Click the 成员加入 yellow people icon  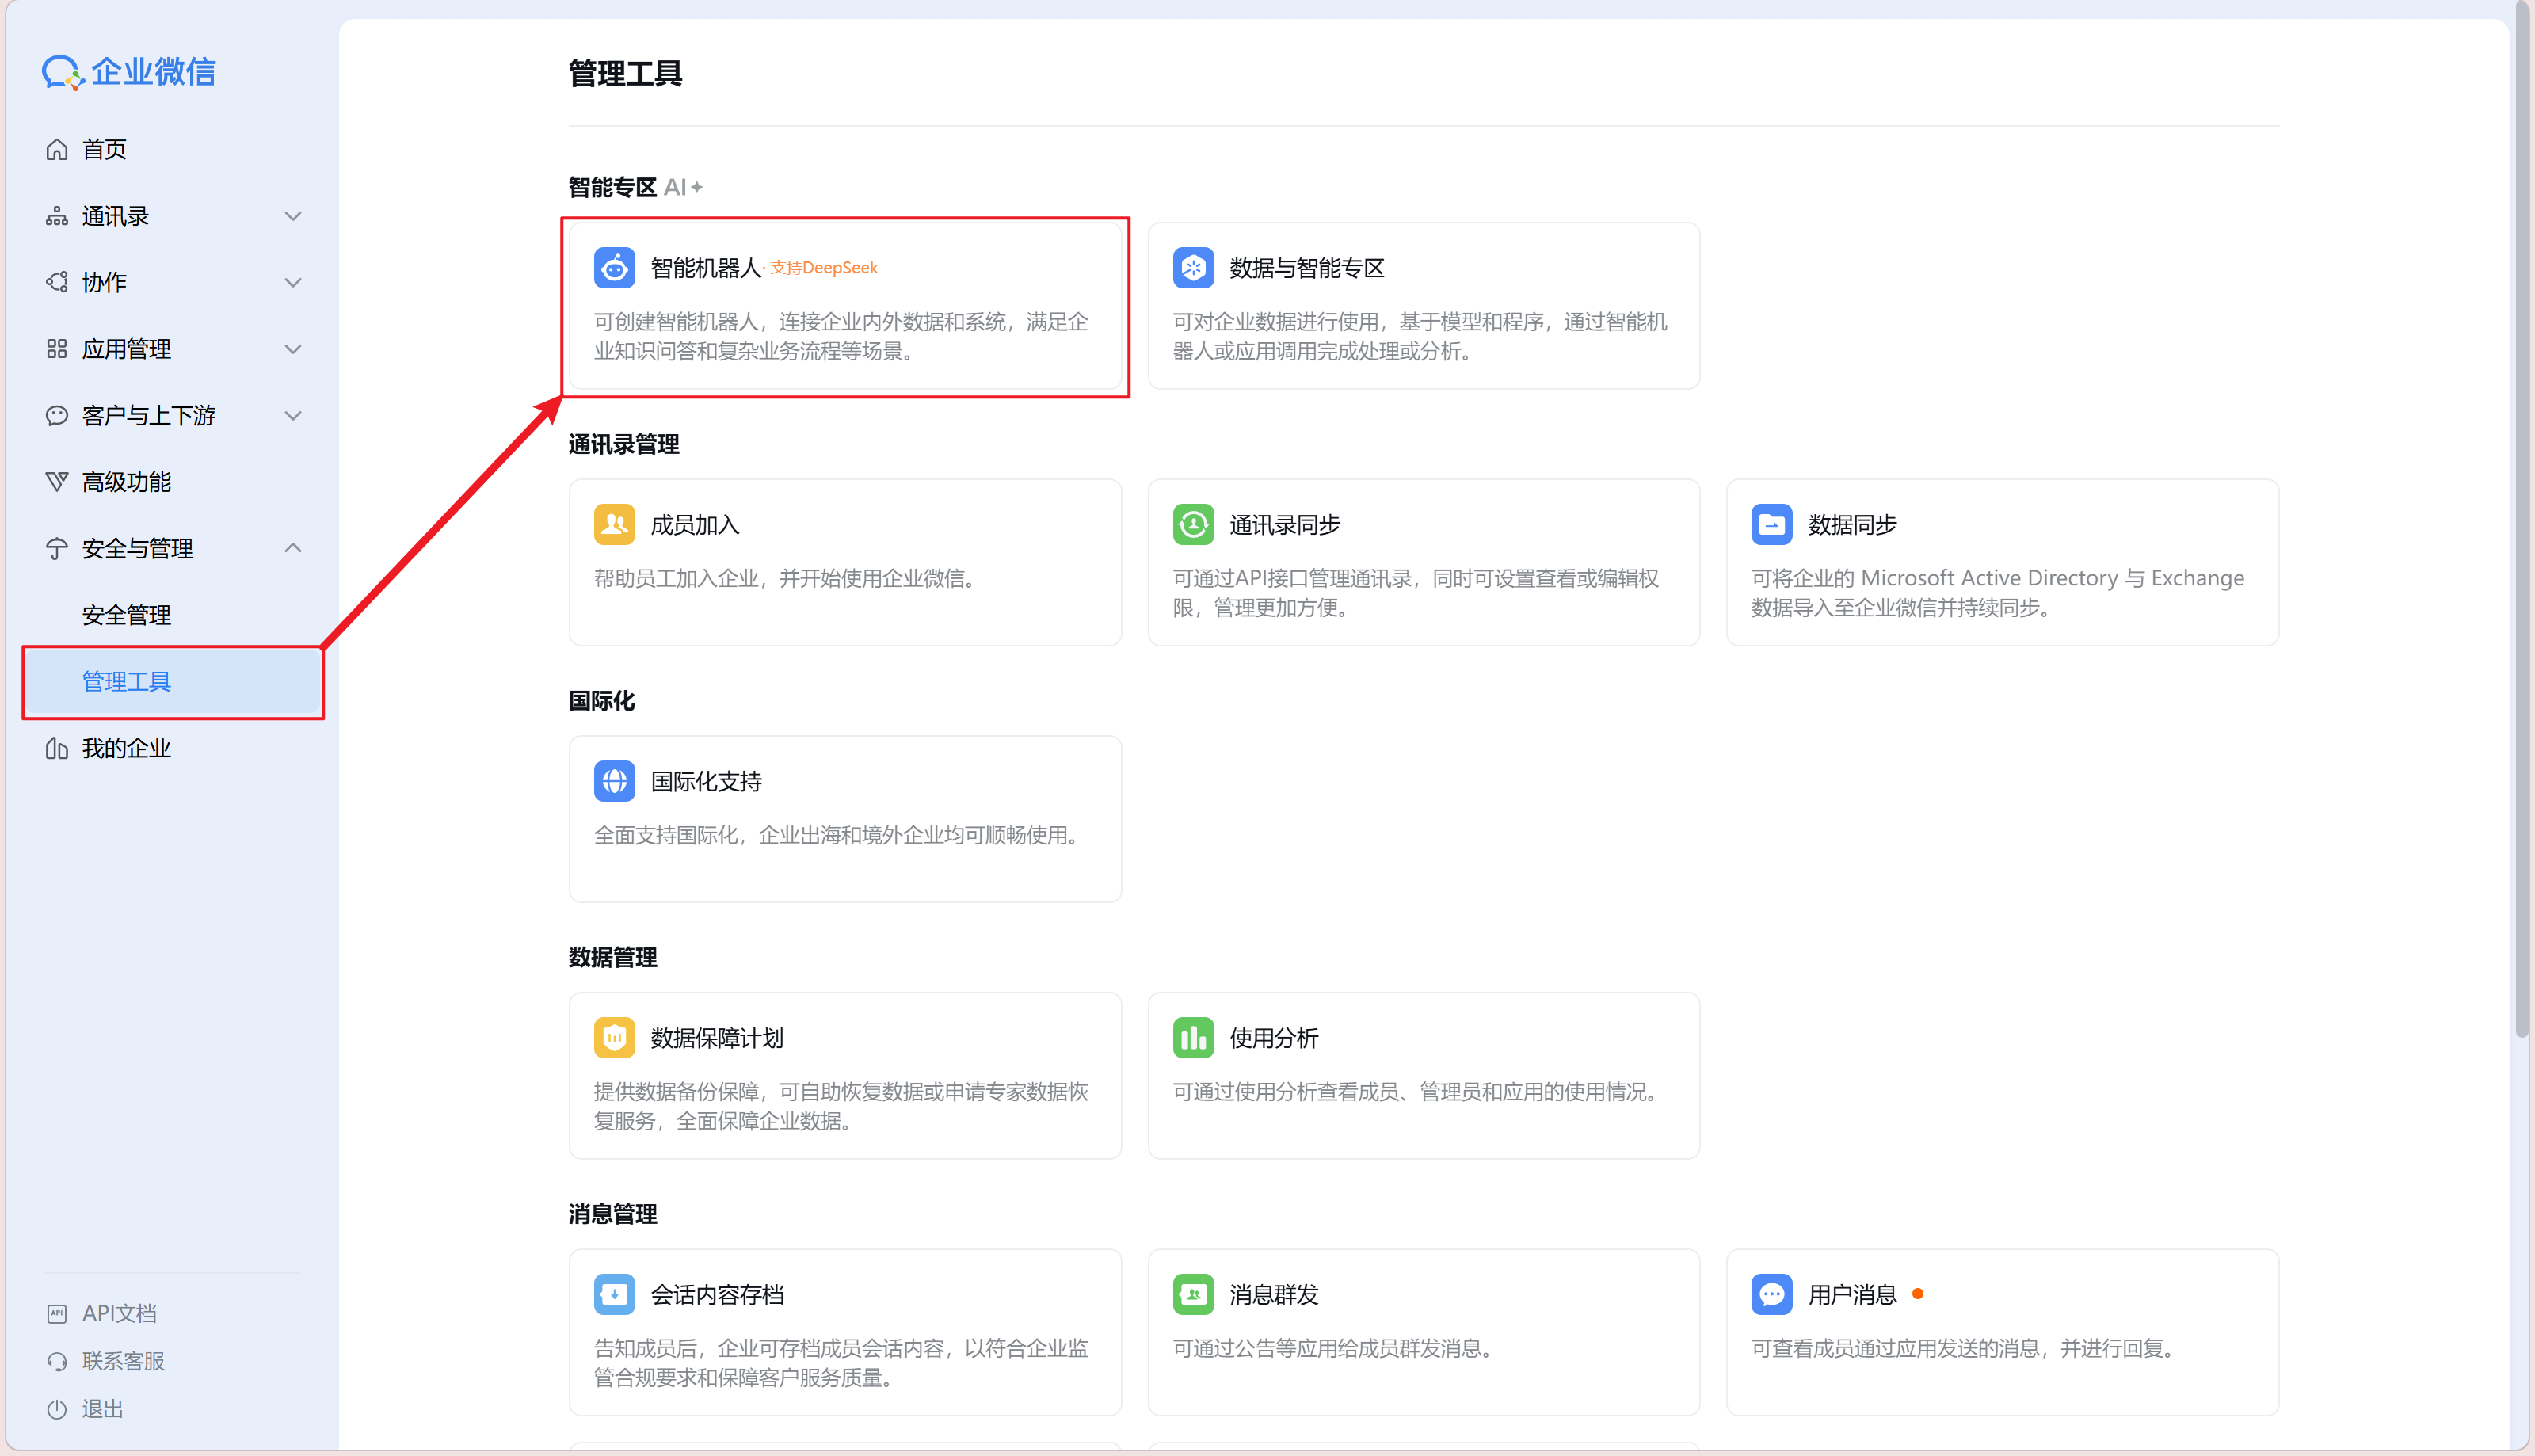pyautogui.click(x=614, y=524)
